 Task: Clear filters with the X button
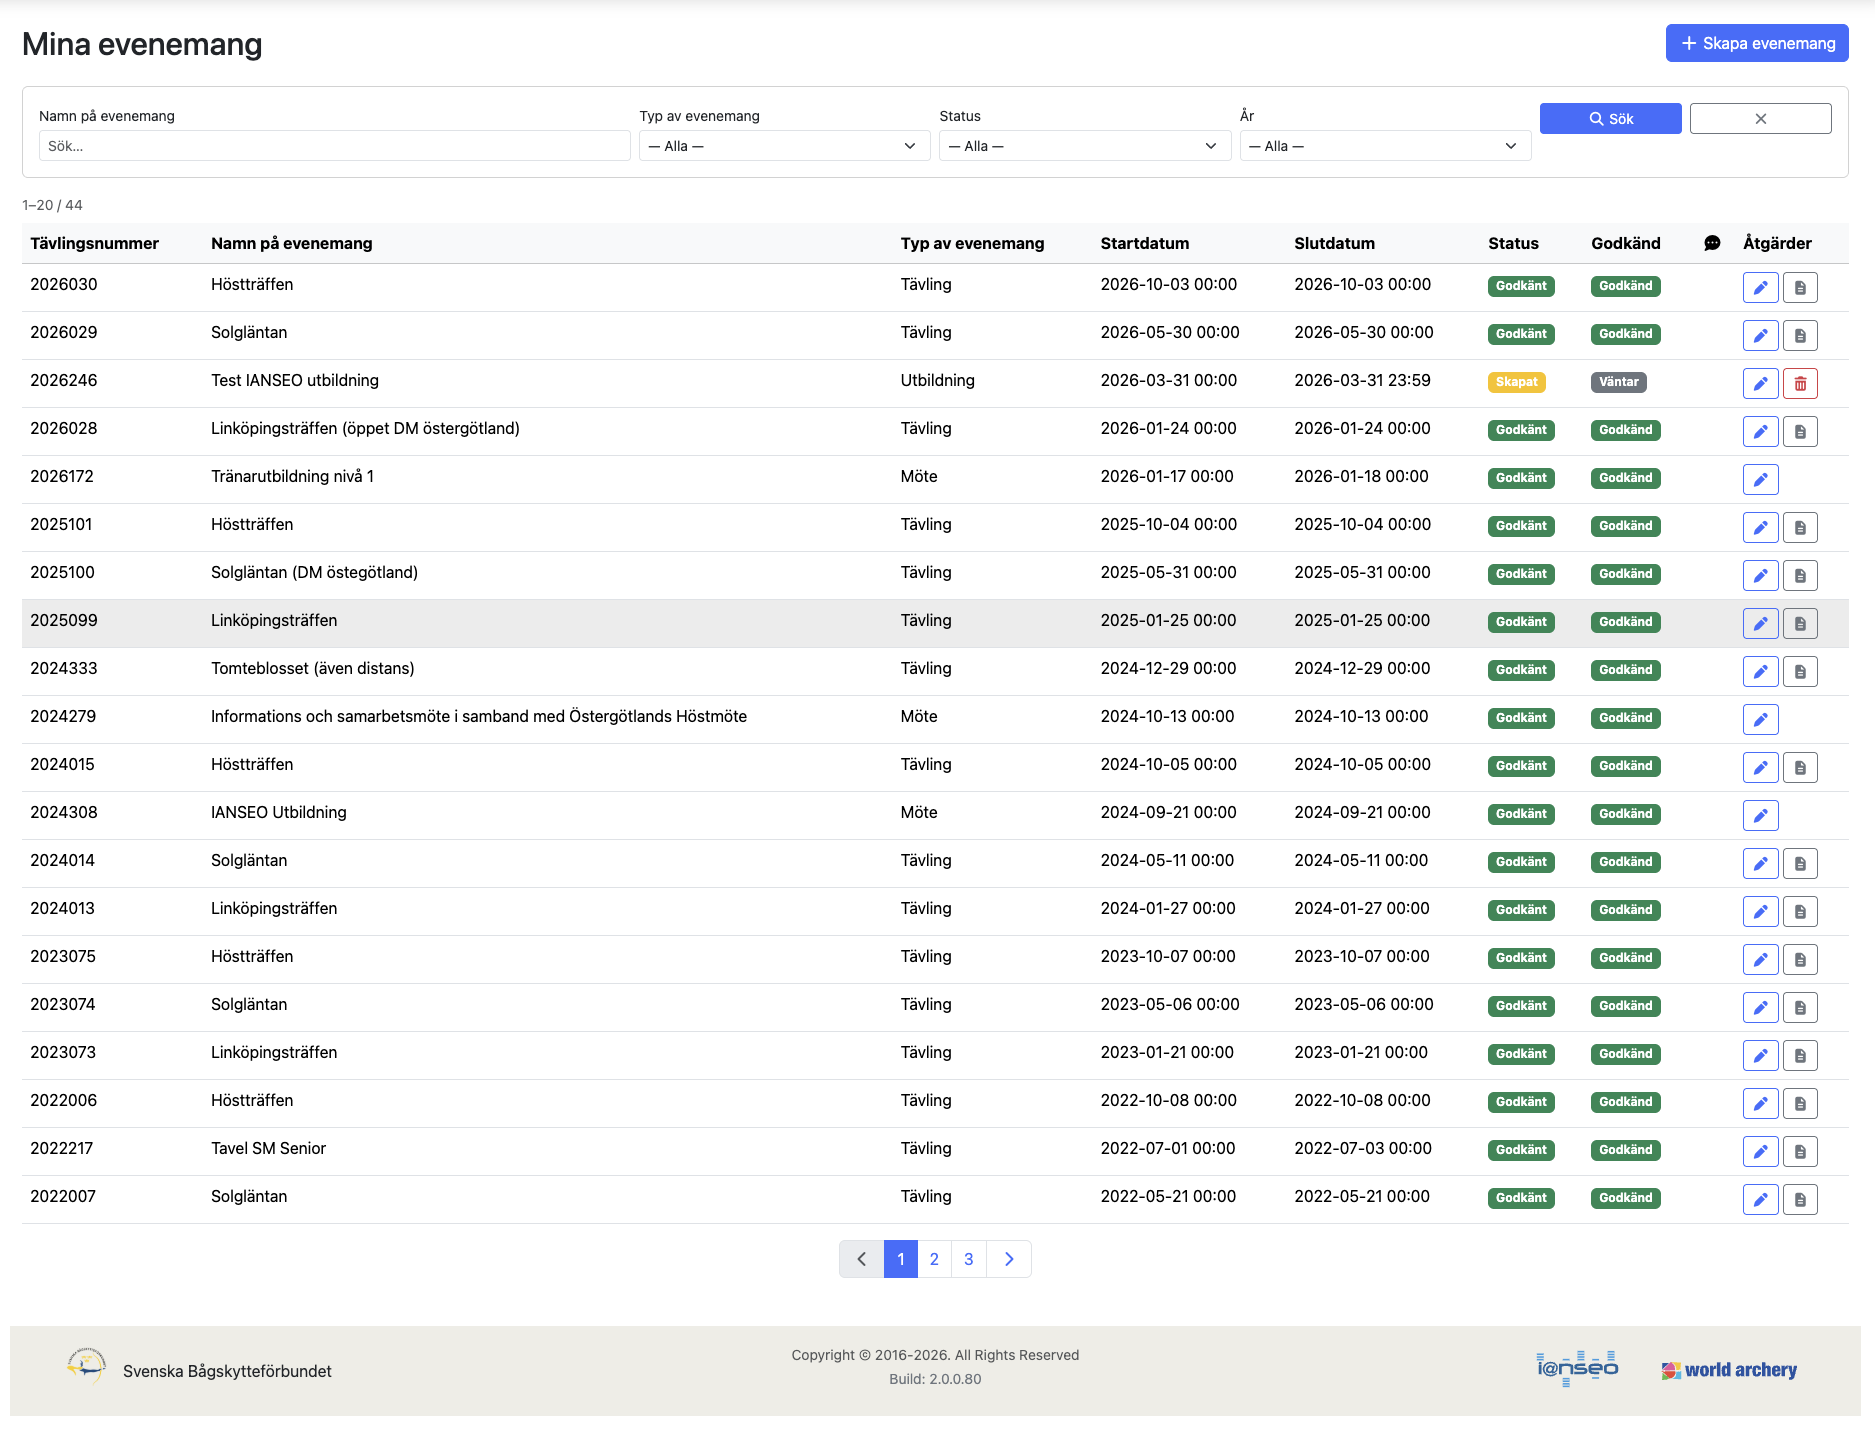(1760, 118)
